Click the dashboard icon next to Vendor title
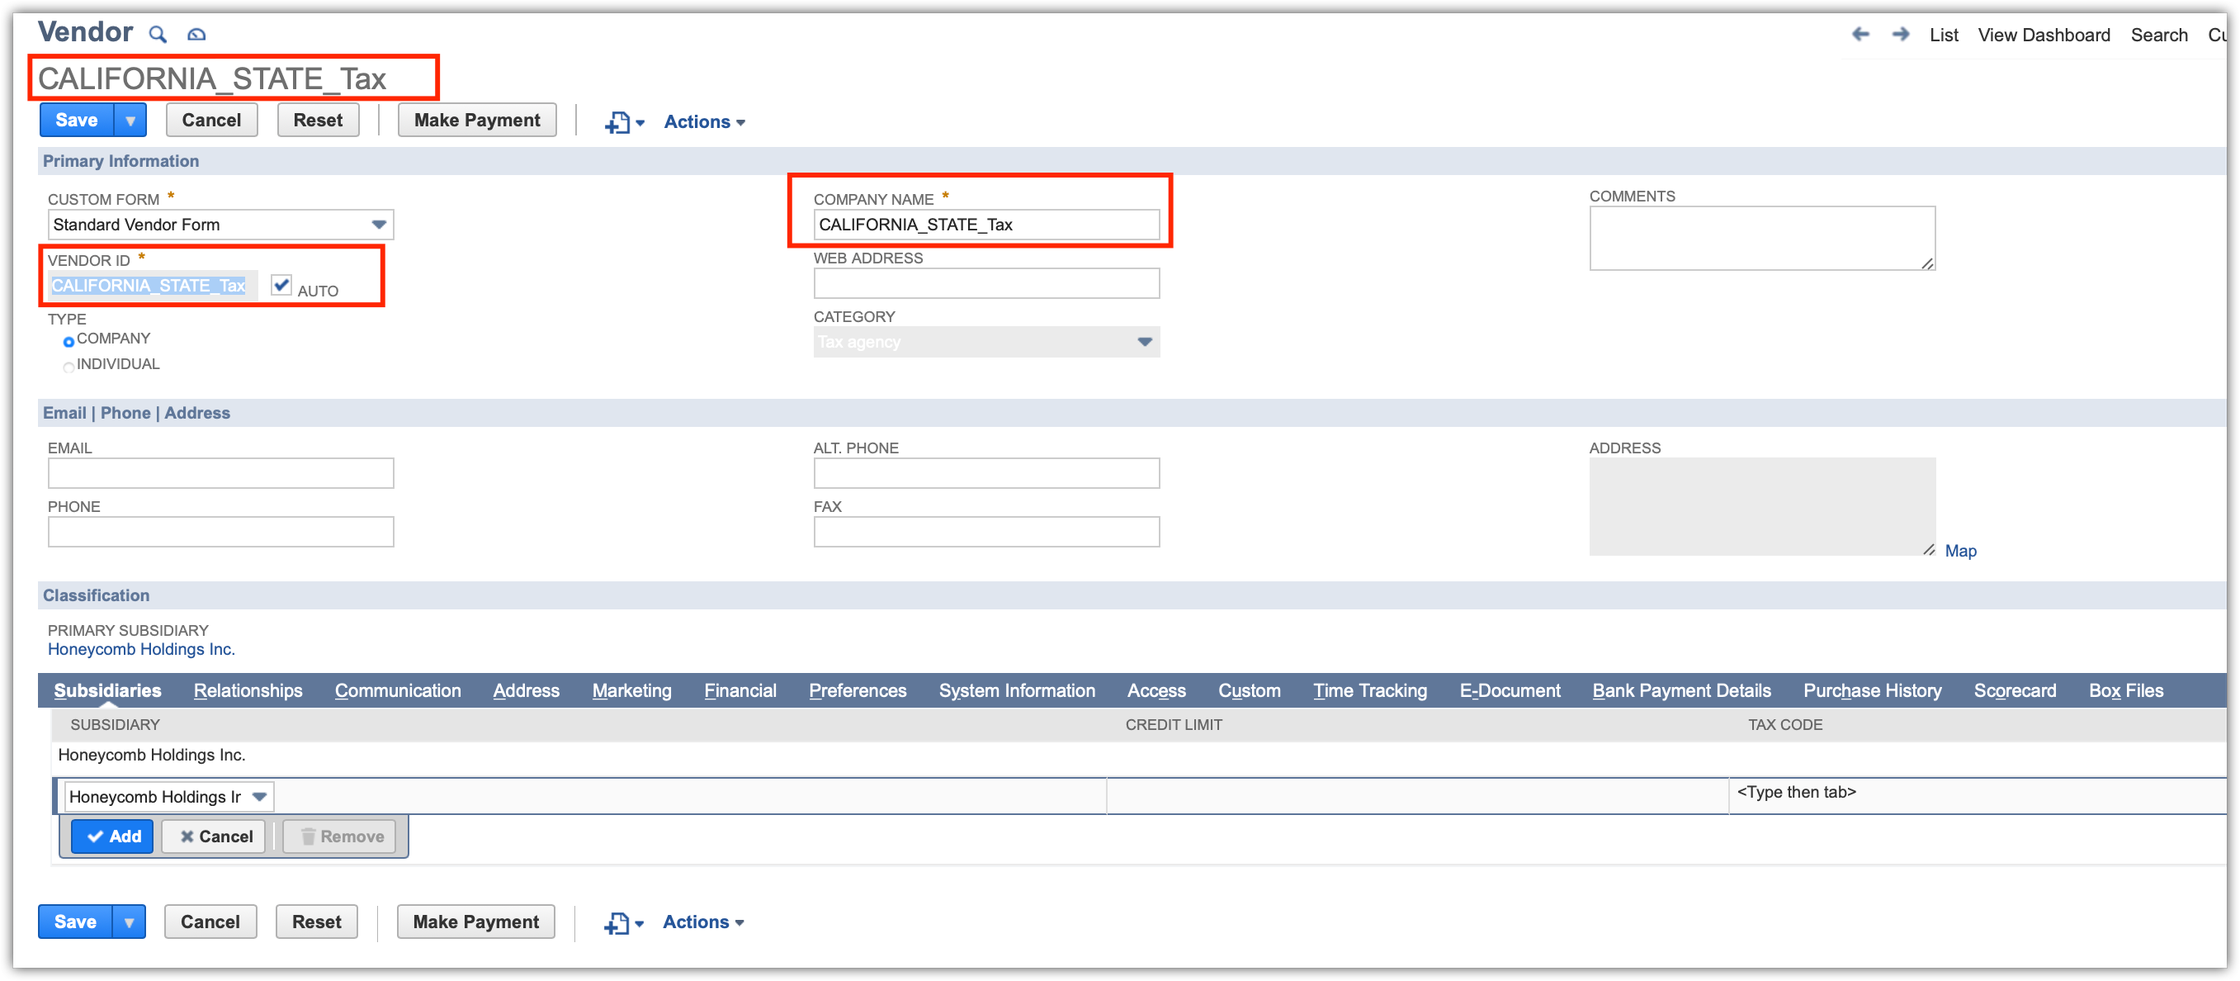2240x981 pixels. pos(197,34)
